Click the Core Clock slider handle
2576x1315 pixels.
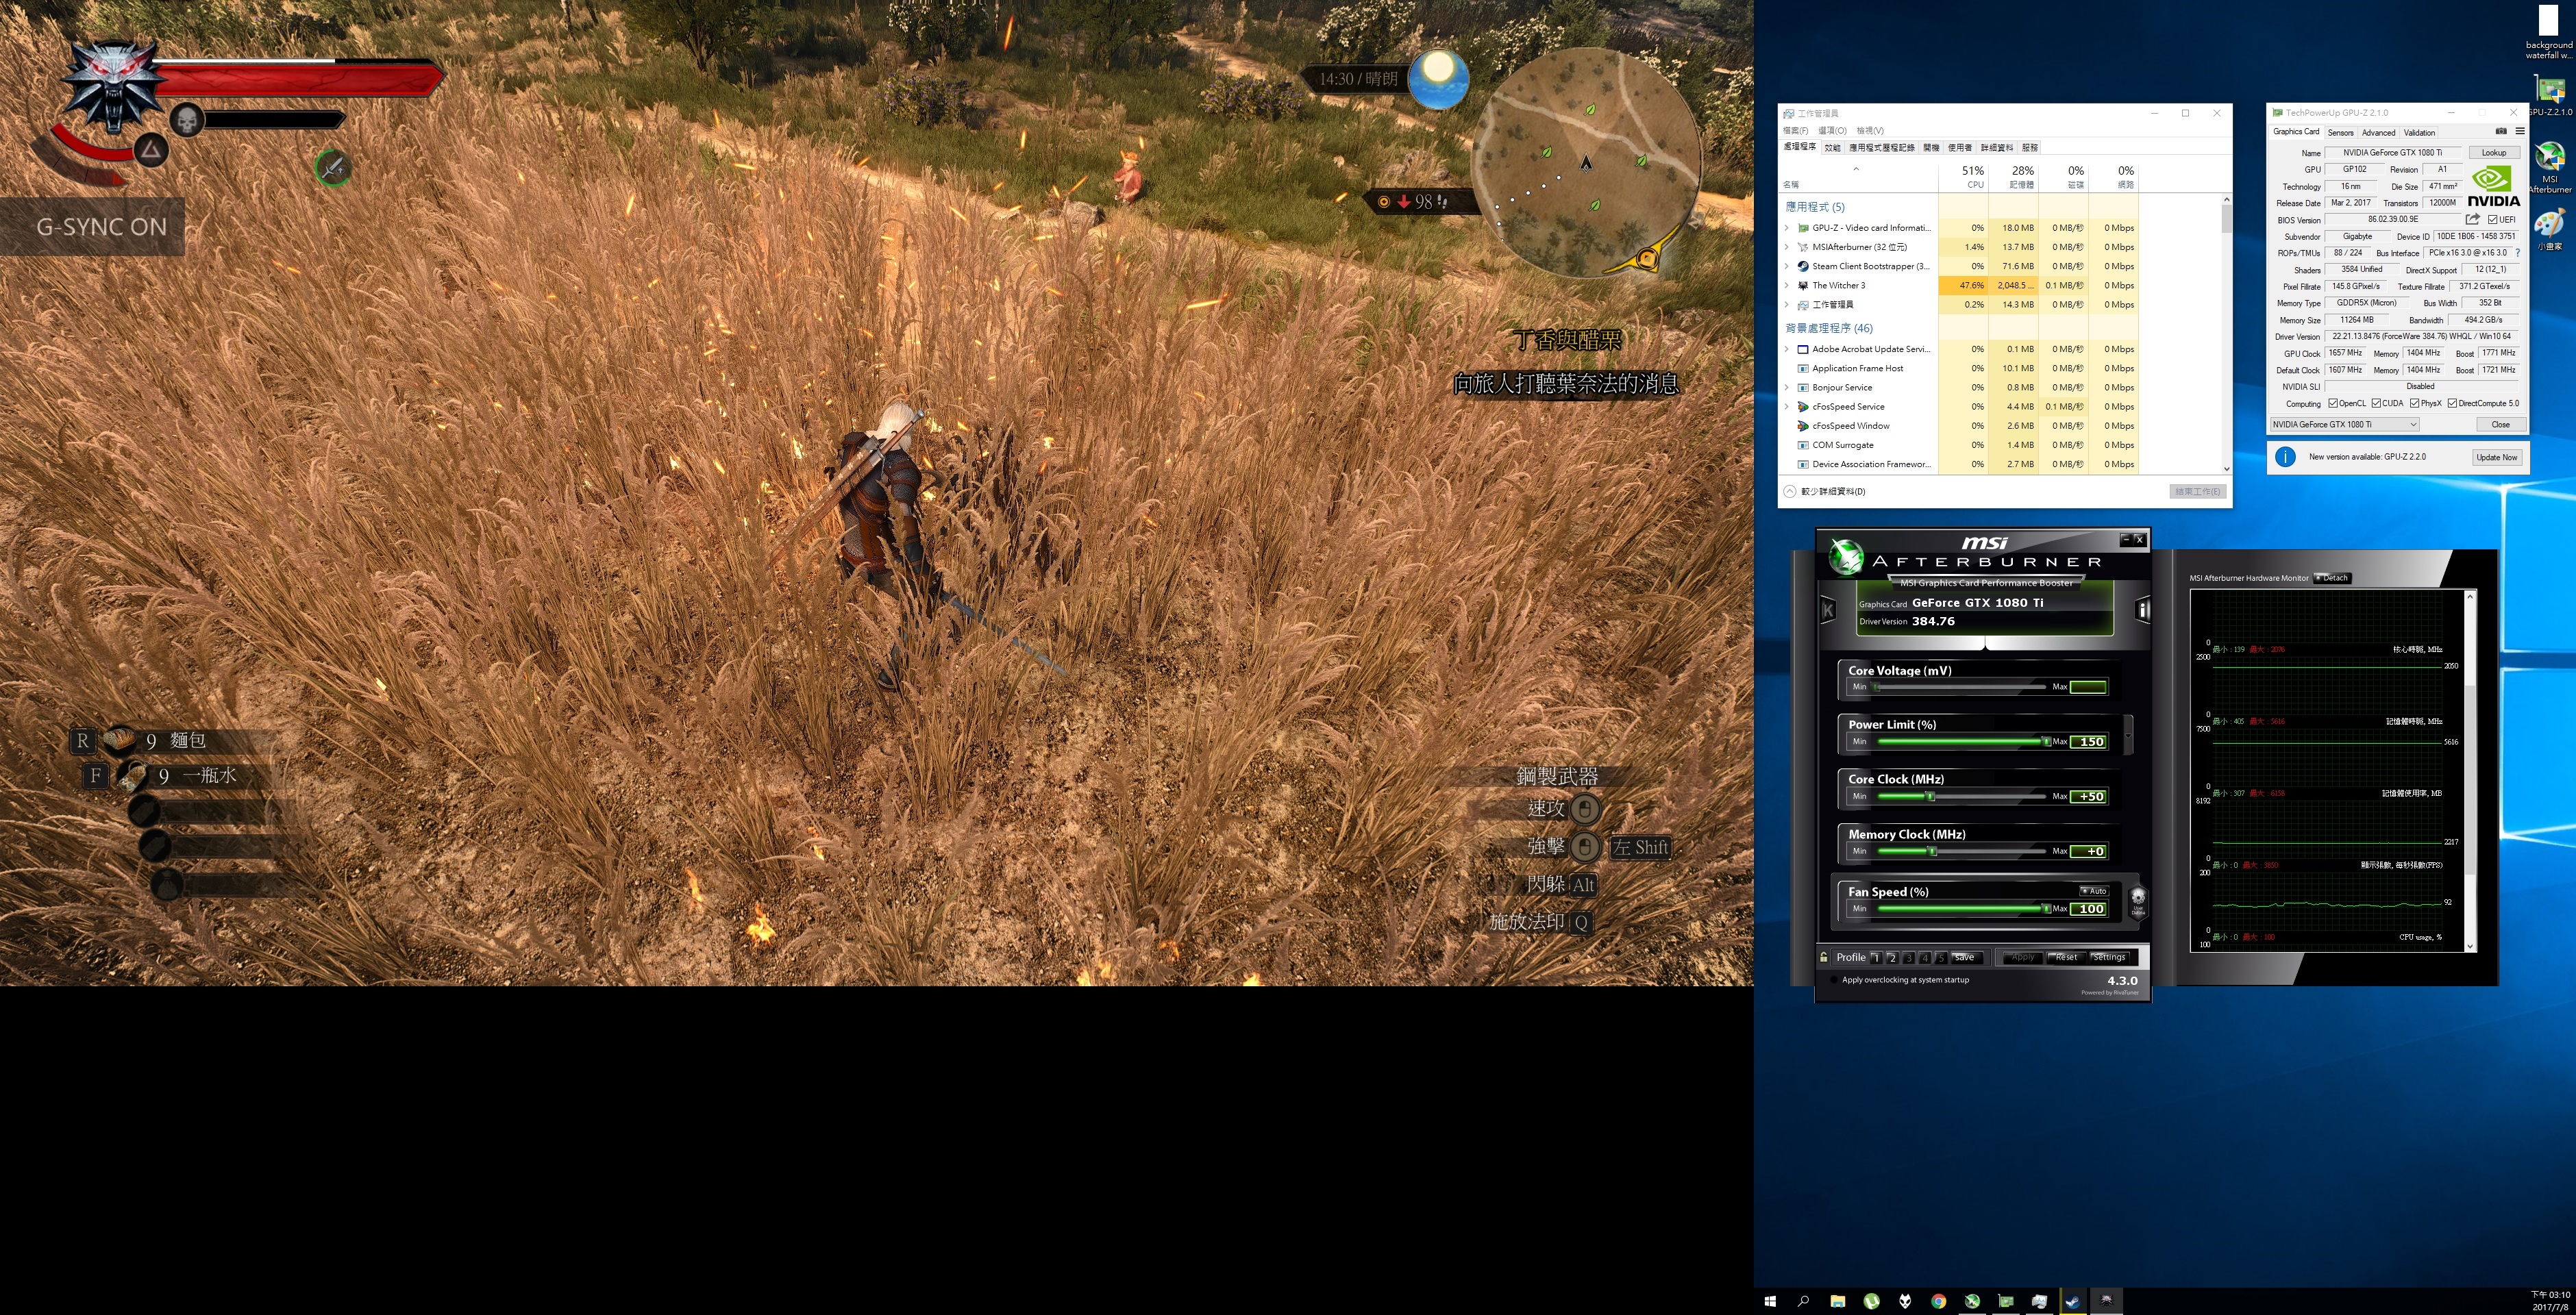click(1931, 796)
